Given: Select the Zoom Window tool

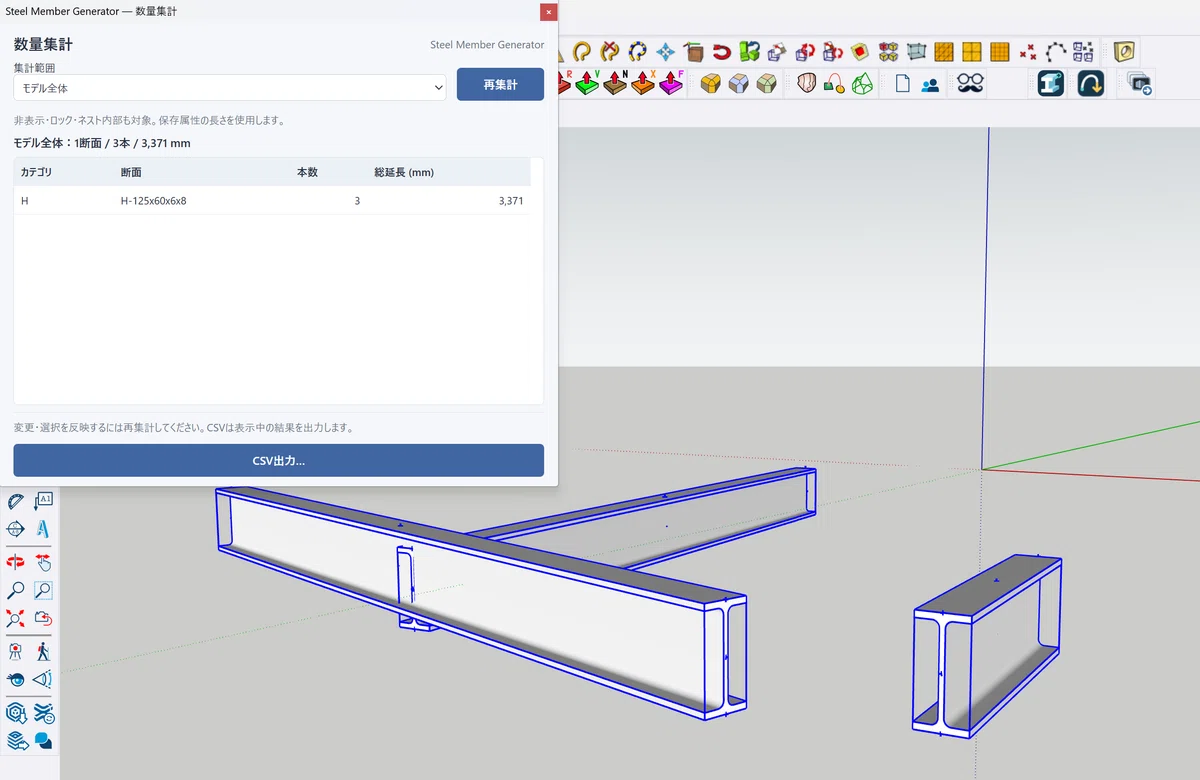Looking at the screenshot, I should 43,590.
